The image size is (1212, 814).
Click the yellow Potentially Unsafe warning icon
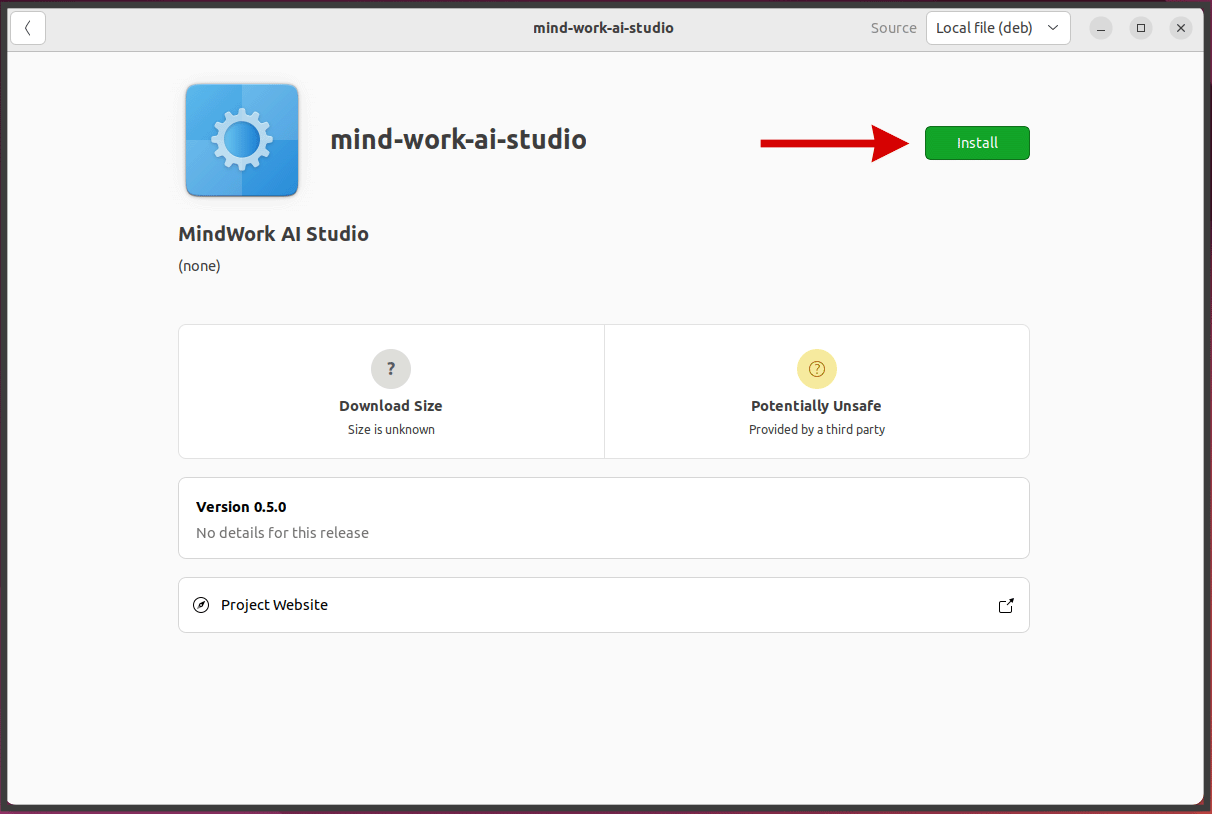[x=816, y=369]
